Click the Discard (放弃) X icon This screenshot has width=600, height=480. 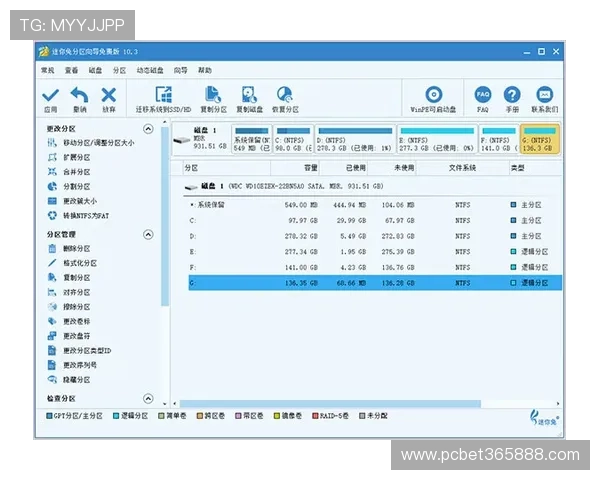(x=109, y=95)
